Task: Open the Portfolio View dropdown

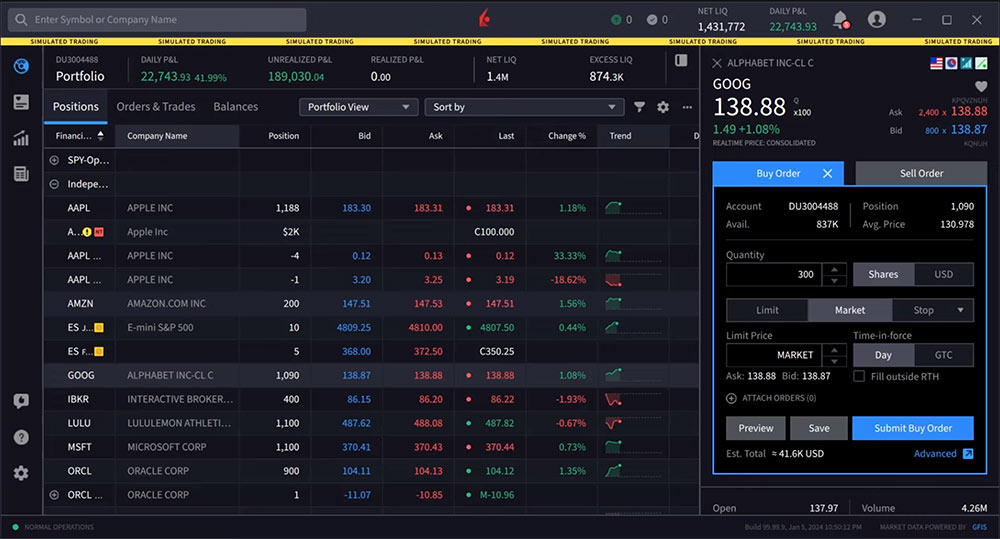Action: point(359,107)
